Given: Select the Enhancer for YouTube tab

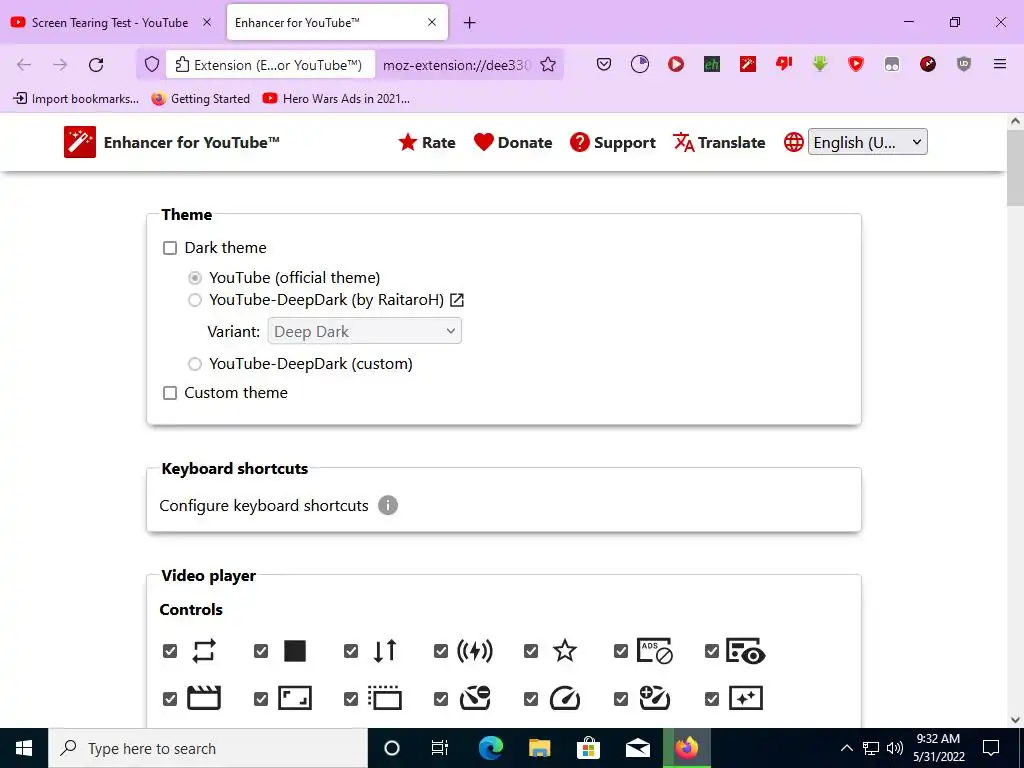Looking at the screenshot, I should click(x=337, y=23).
